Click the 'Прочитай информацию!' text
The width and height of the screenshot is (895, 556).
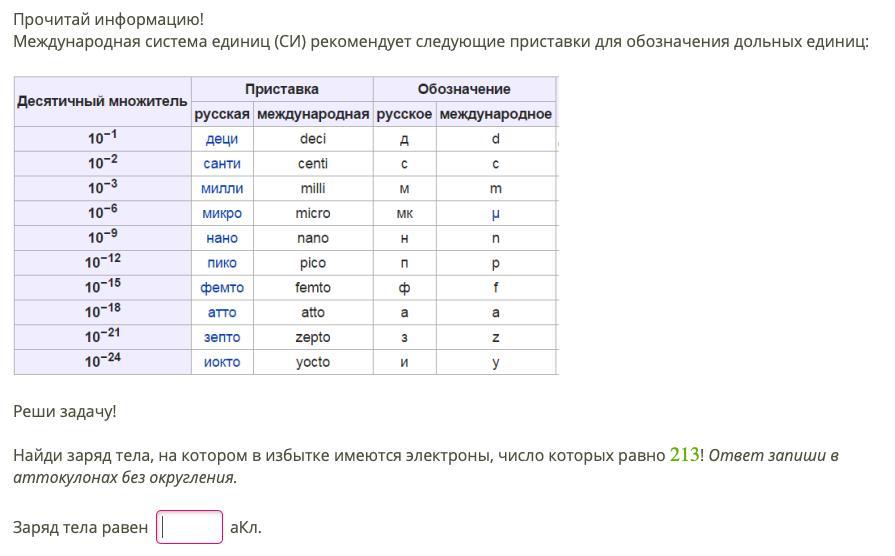coord(108,19)
